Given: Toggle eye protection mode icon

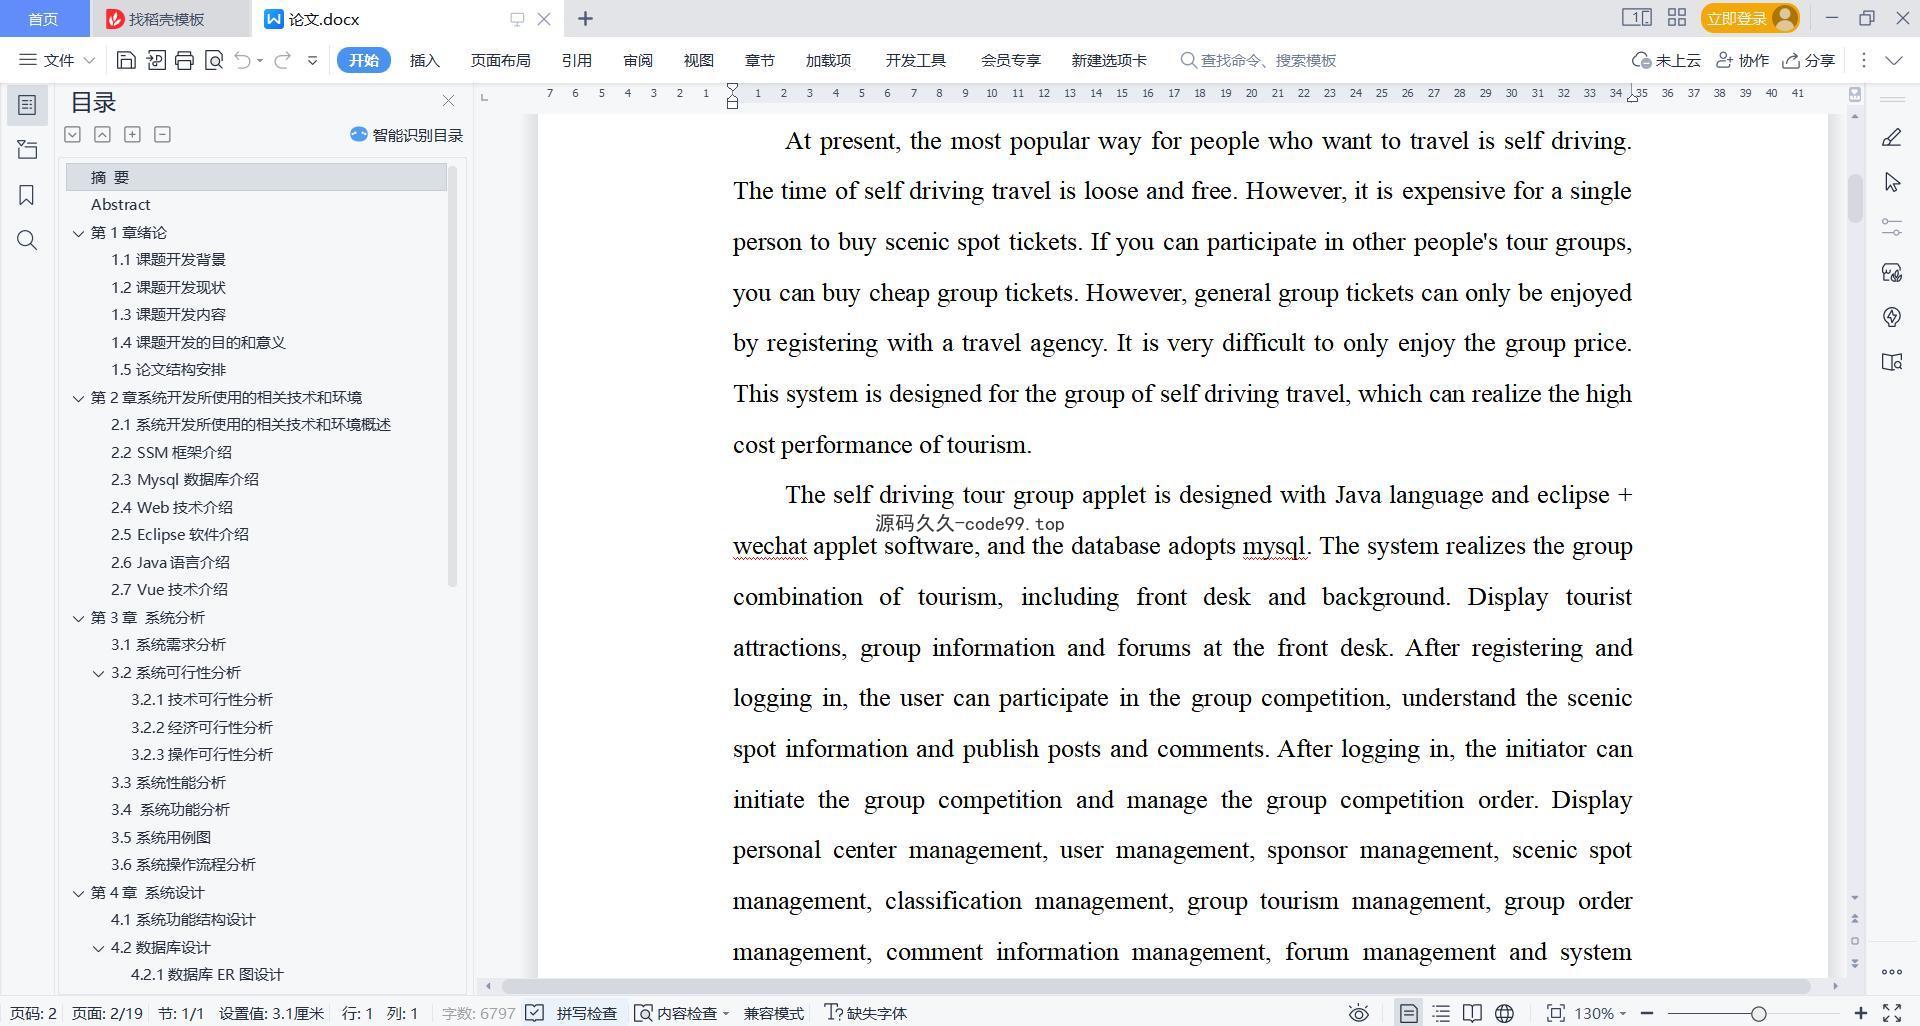Looking at the screenshot, I should 1358,1013.
